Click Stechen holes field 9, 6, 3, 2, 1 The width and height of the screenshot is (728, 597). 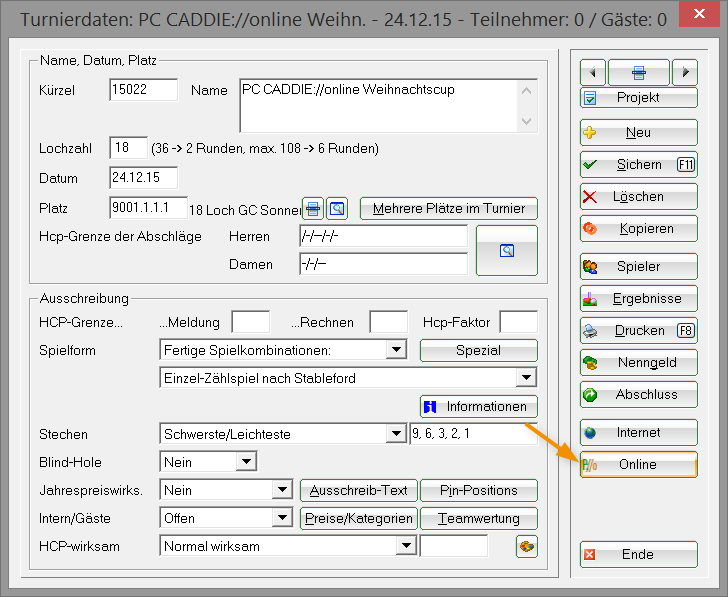(474, 434)
